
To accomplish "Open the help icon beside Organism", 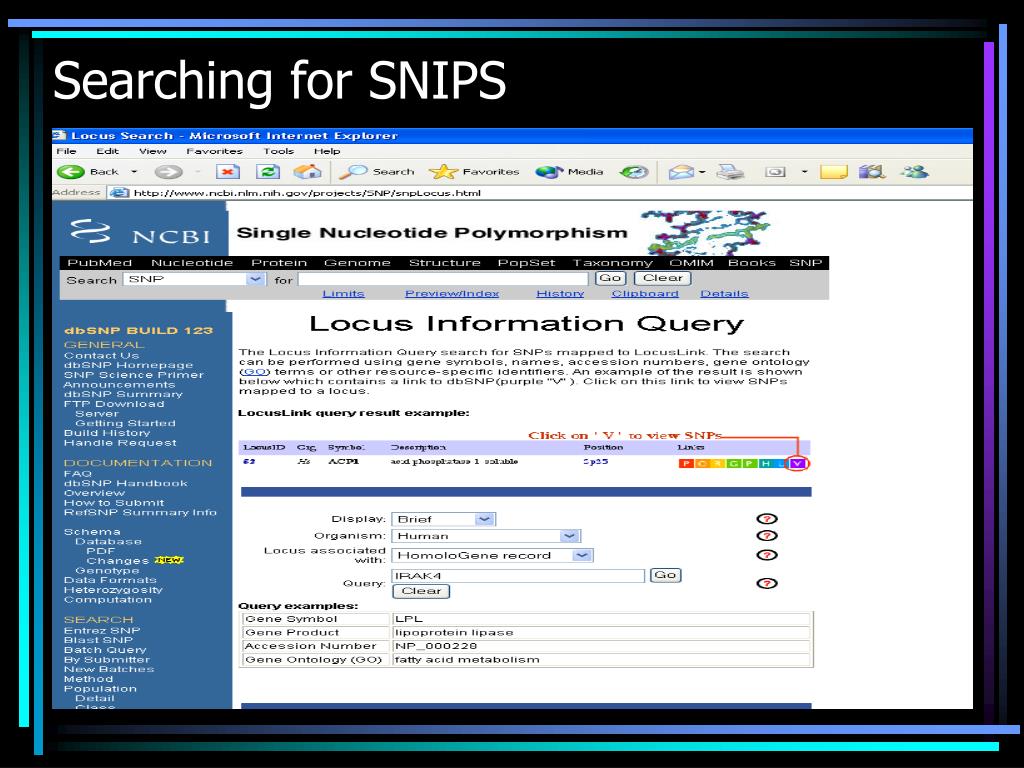I will (x=767, y=536).
